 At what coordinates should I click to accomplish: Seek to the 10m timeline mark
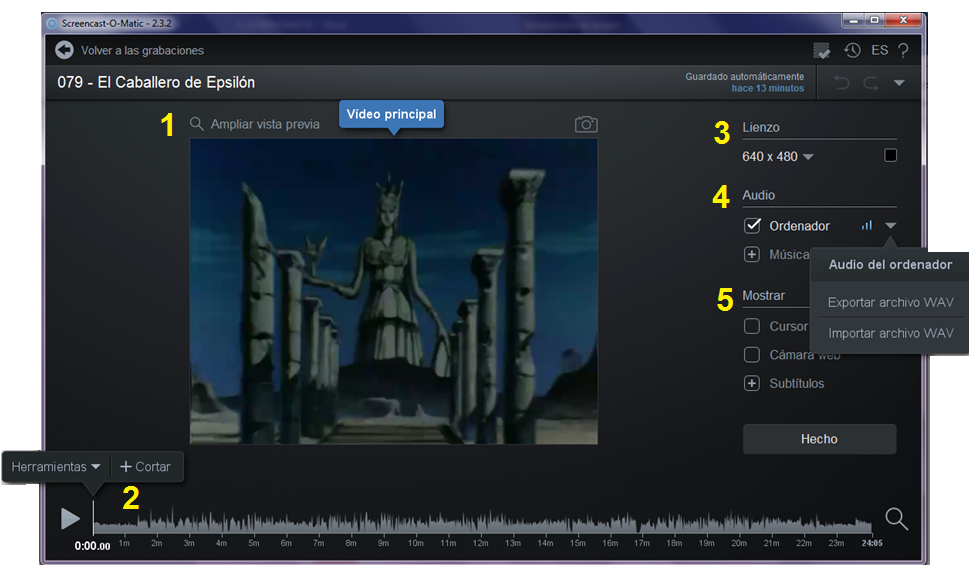[416, 543]
